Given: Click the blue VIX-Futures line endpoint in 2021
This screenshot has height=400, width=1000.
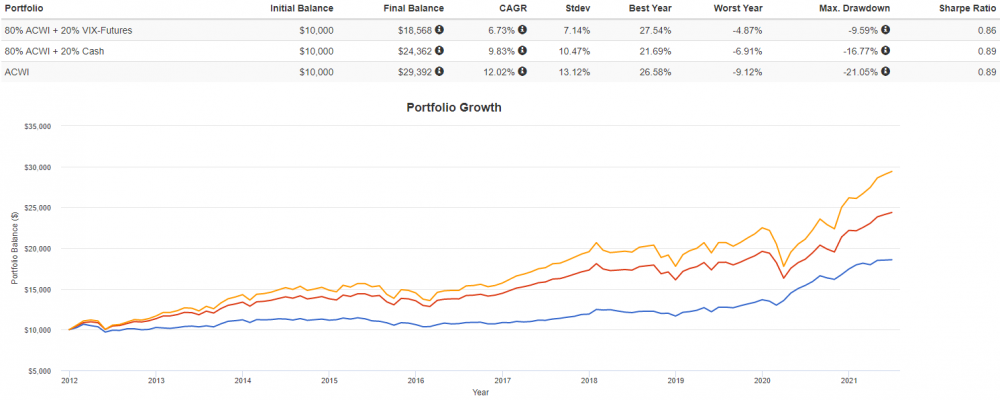Looking at the screenshot, I should click(x=892, y=259).
